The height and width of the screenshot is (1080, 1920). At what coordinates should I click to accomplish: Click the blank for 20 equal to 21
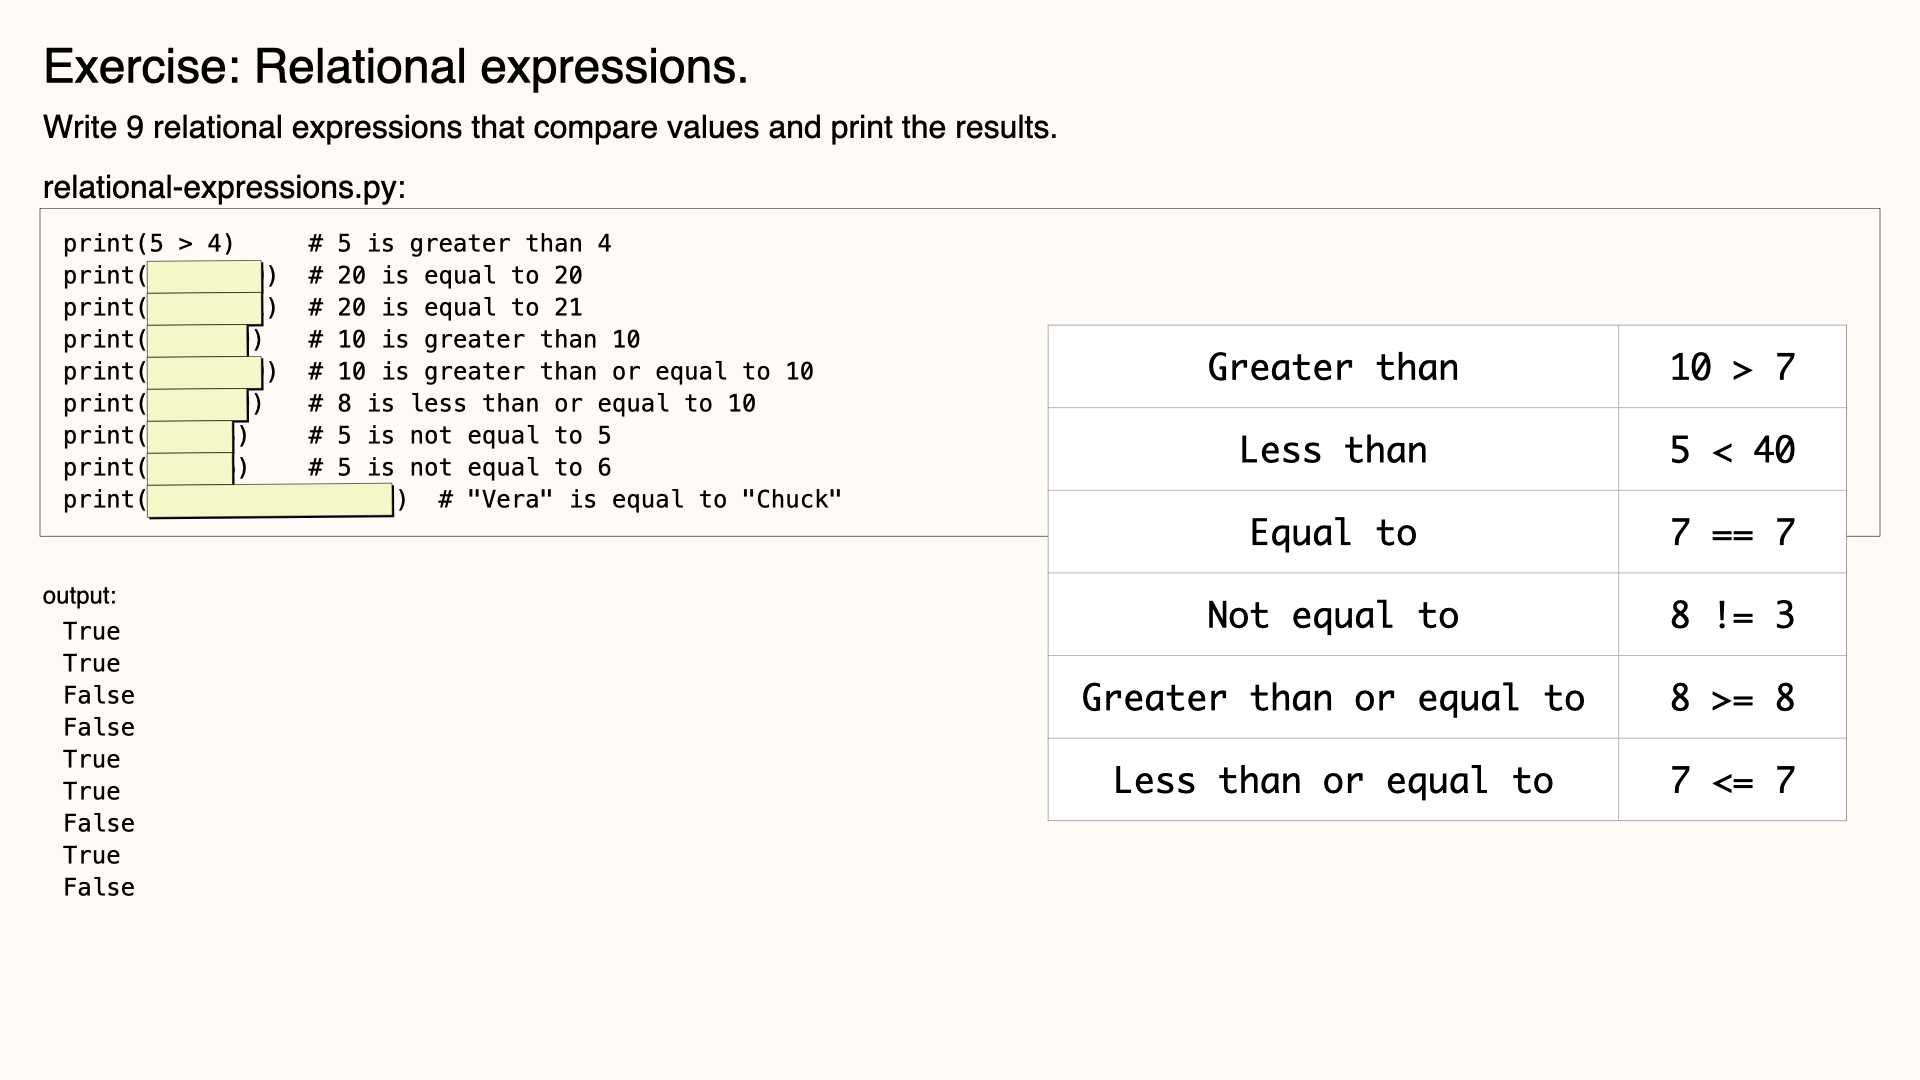pyautogui.click(x=205, y=308)
